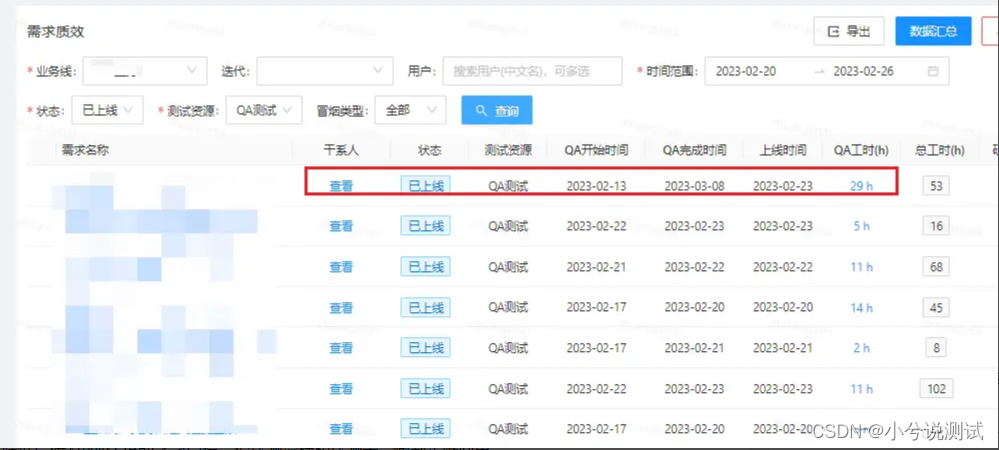Click end date 2023-02-26 in time range
This screenshot has height=450, width=999.
[863, 71]
